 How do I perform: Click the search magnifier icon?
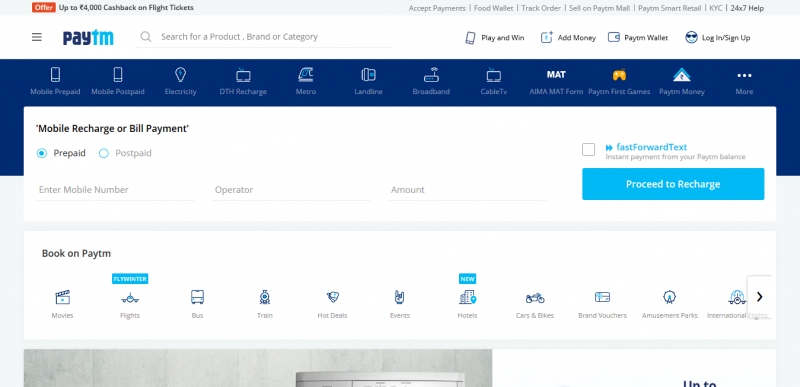pyautogui.click(x=146, y=37)
